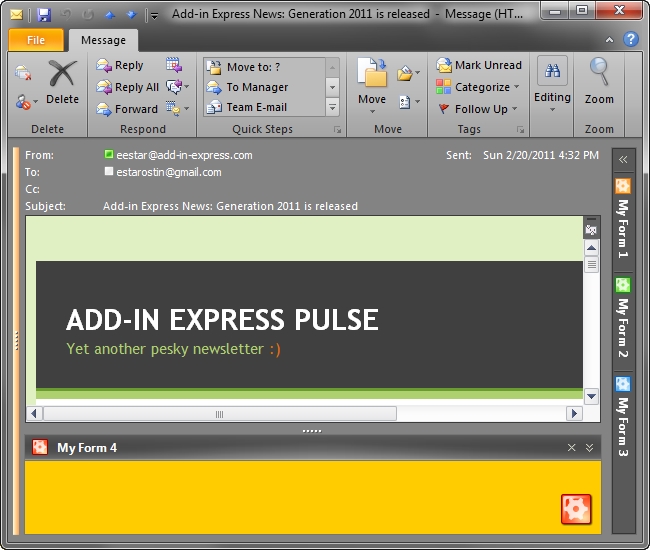Go to next item using down arrow
The width and height of the screenshot is (650, 550).
tap(131, 15)
